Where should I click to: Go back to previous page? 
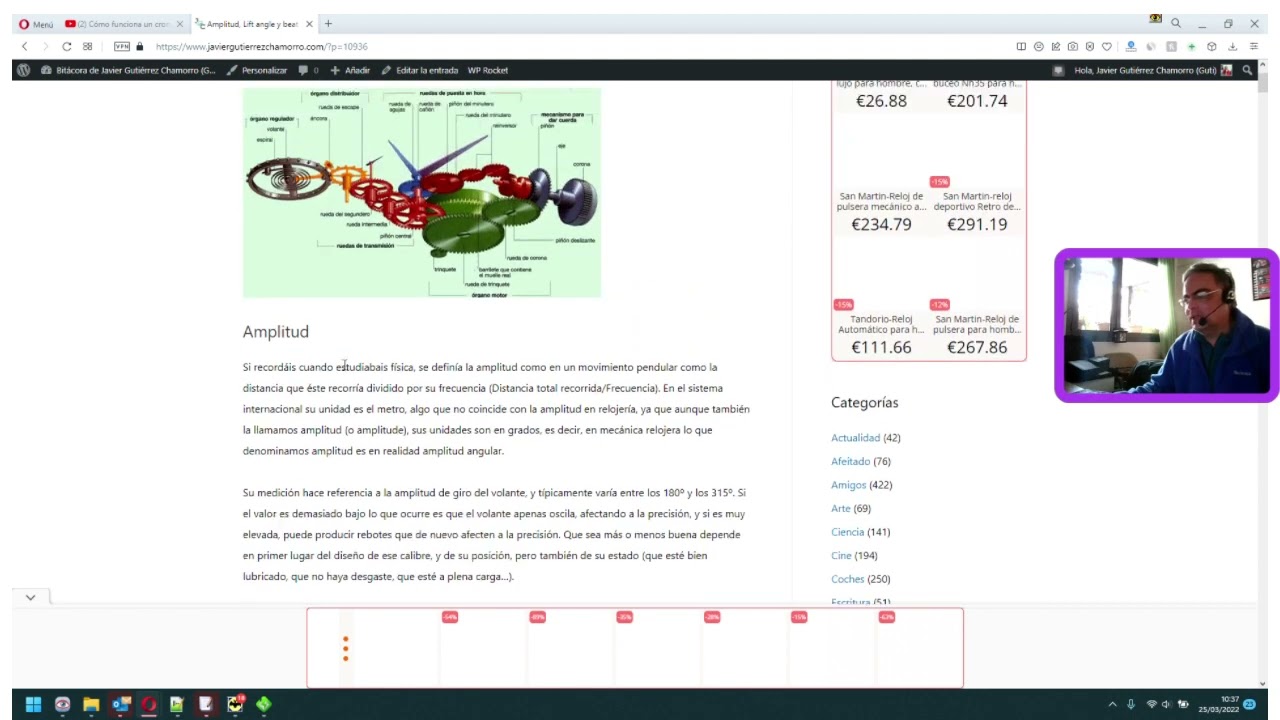25,47
